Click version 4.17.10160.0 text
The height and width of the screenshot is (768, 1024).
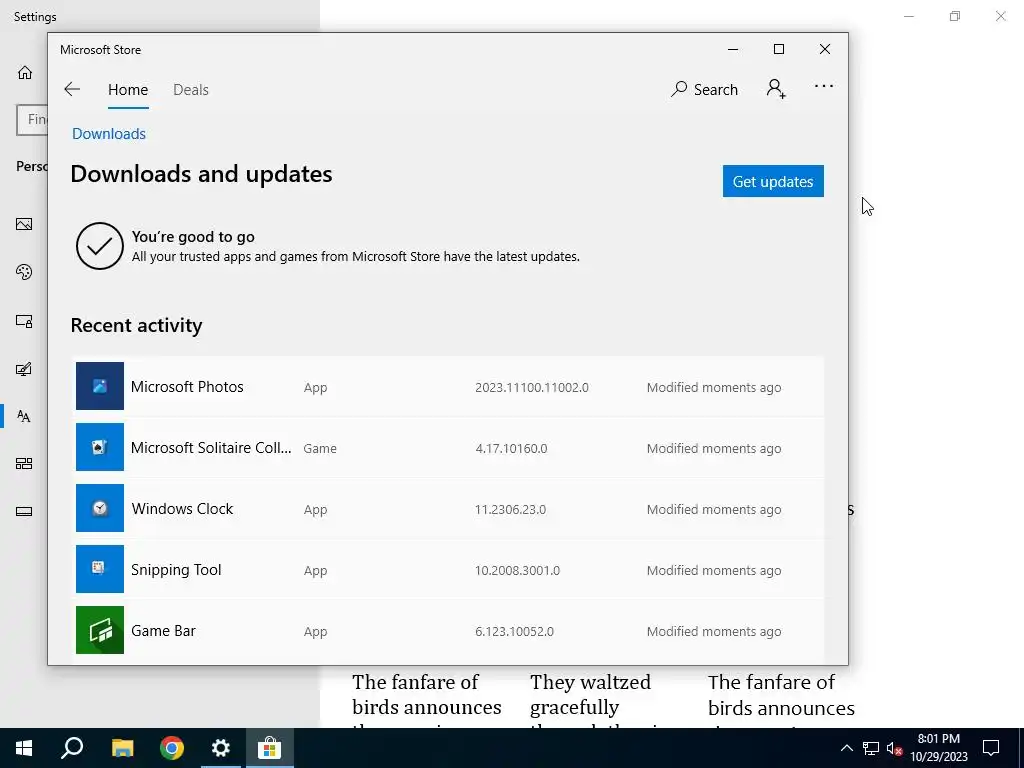pyautogui.click(x=511, y=449)
